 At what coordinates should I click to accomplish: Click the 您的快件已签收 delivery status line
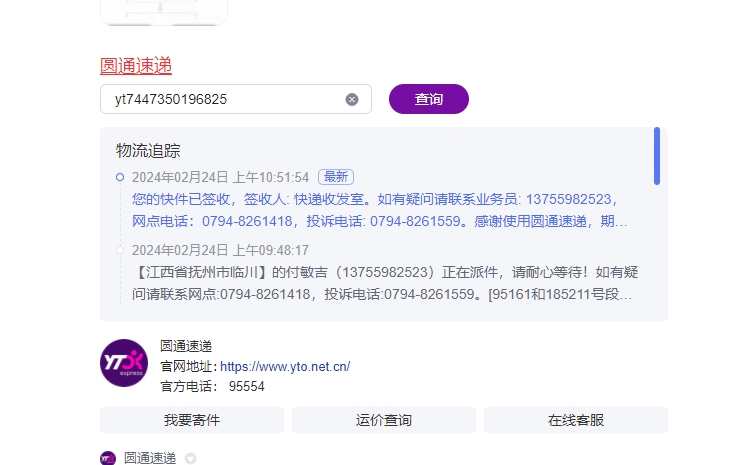[x=375, y=199]
